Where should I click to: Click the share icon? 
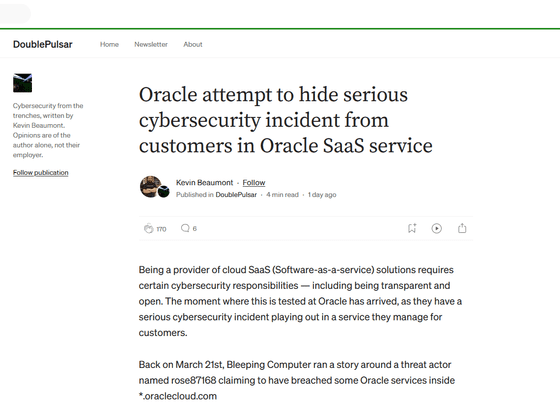coord(462,228)
